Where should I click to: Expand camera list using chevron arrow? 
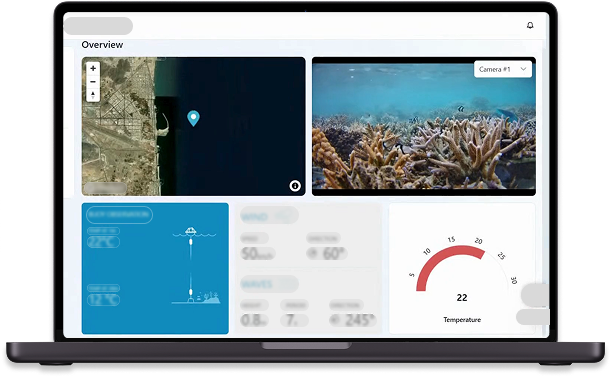tap(523, 69)
